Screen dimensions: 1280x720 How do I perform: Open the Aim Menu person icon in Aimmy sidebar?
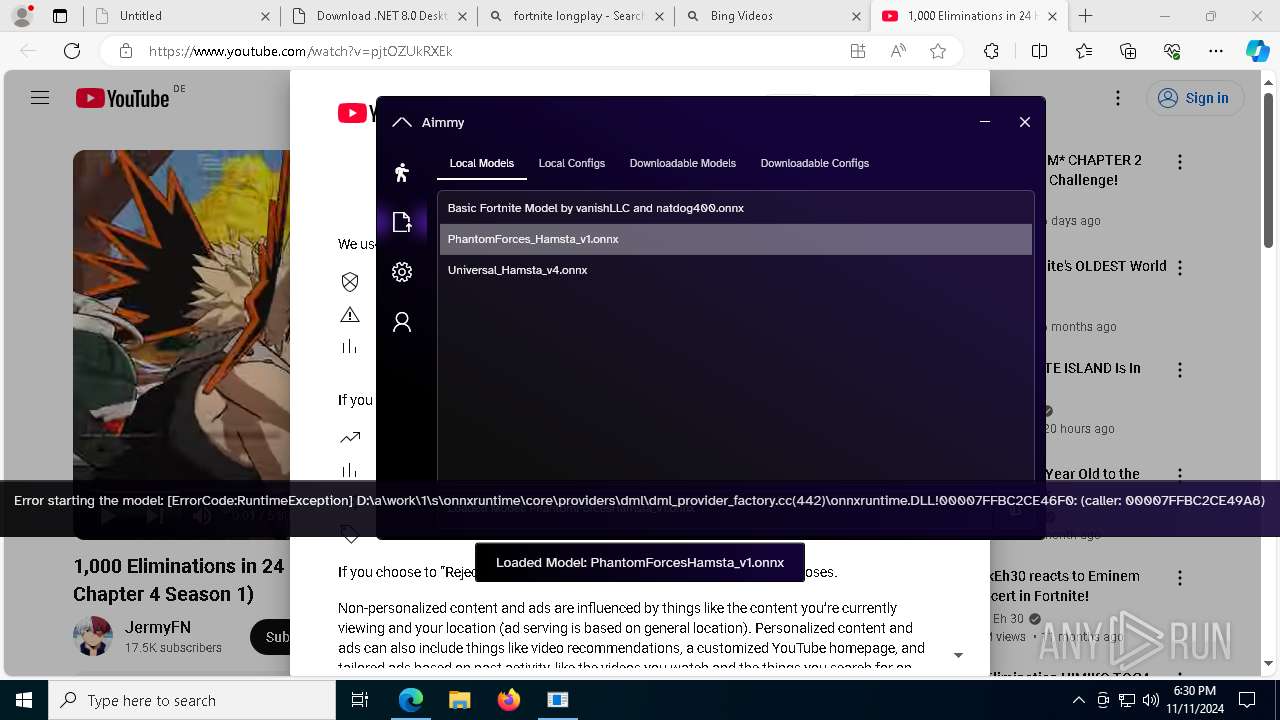point(402,172)
